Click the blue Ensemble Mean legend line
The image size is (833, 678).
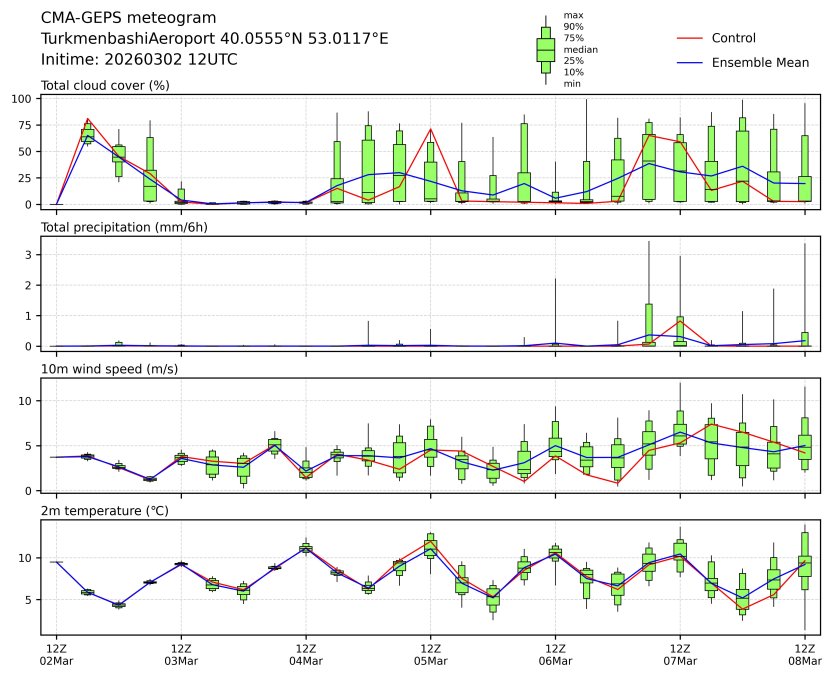[x=692, y=63]
